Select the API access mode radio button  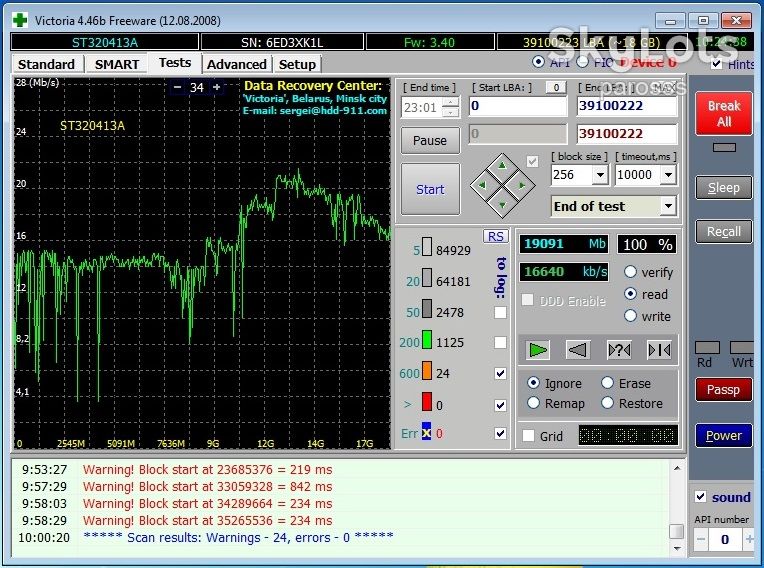tap(538, 62)
